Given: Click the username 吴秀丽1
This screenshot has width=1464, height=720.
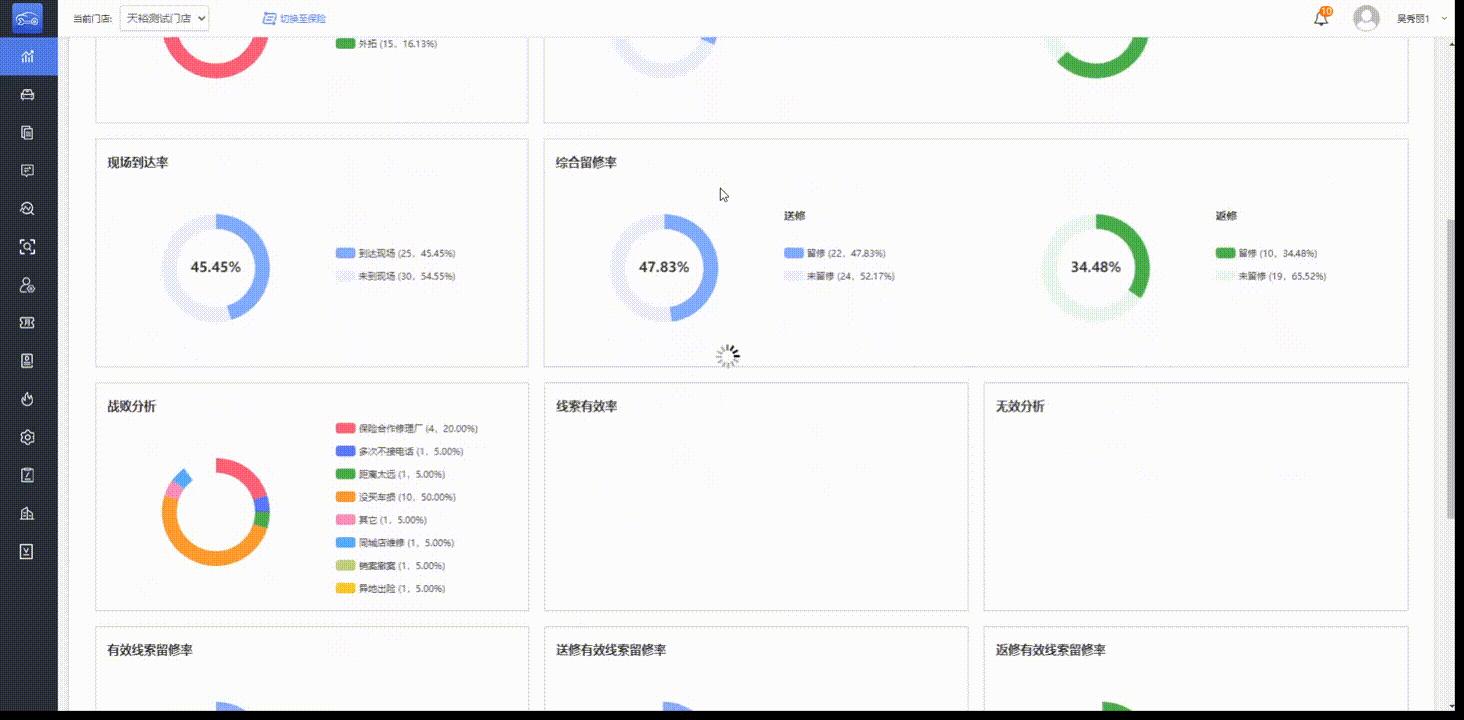Looking at the screenshot, I should [x=1414, y=17].
